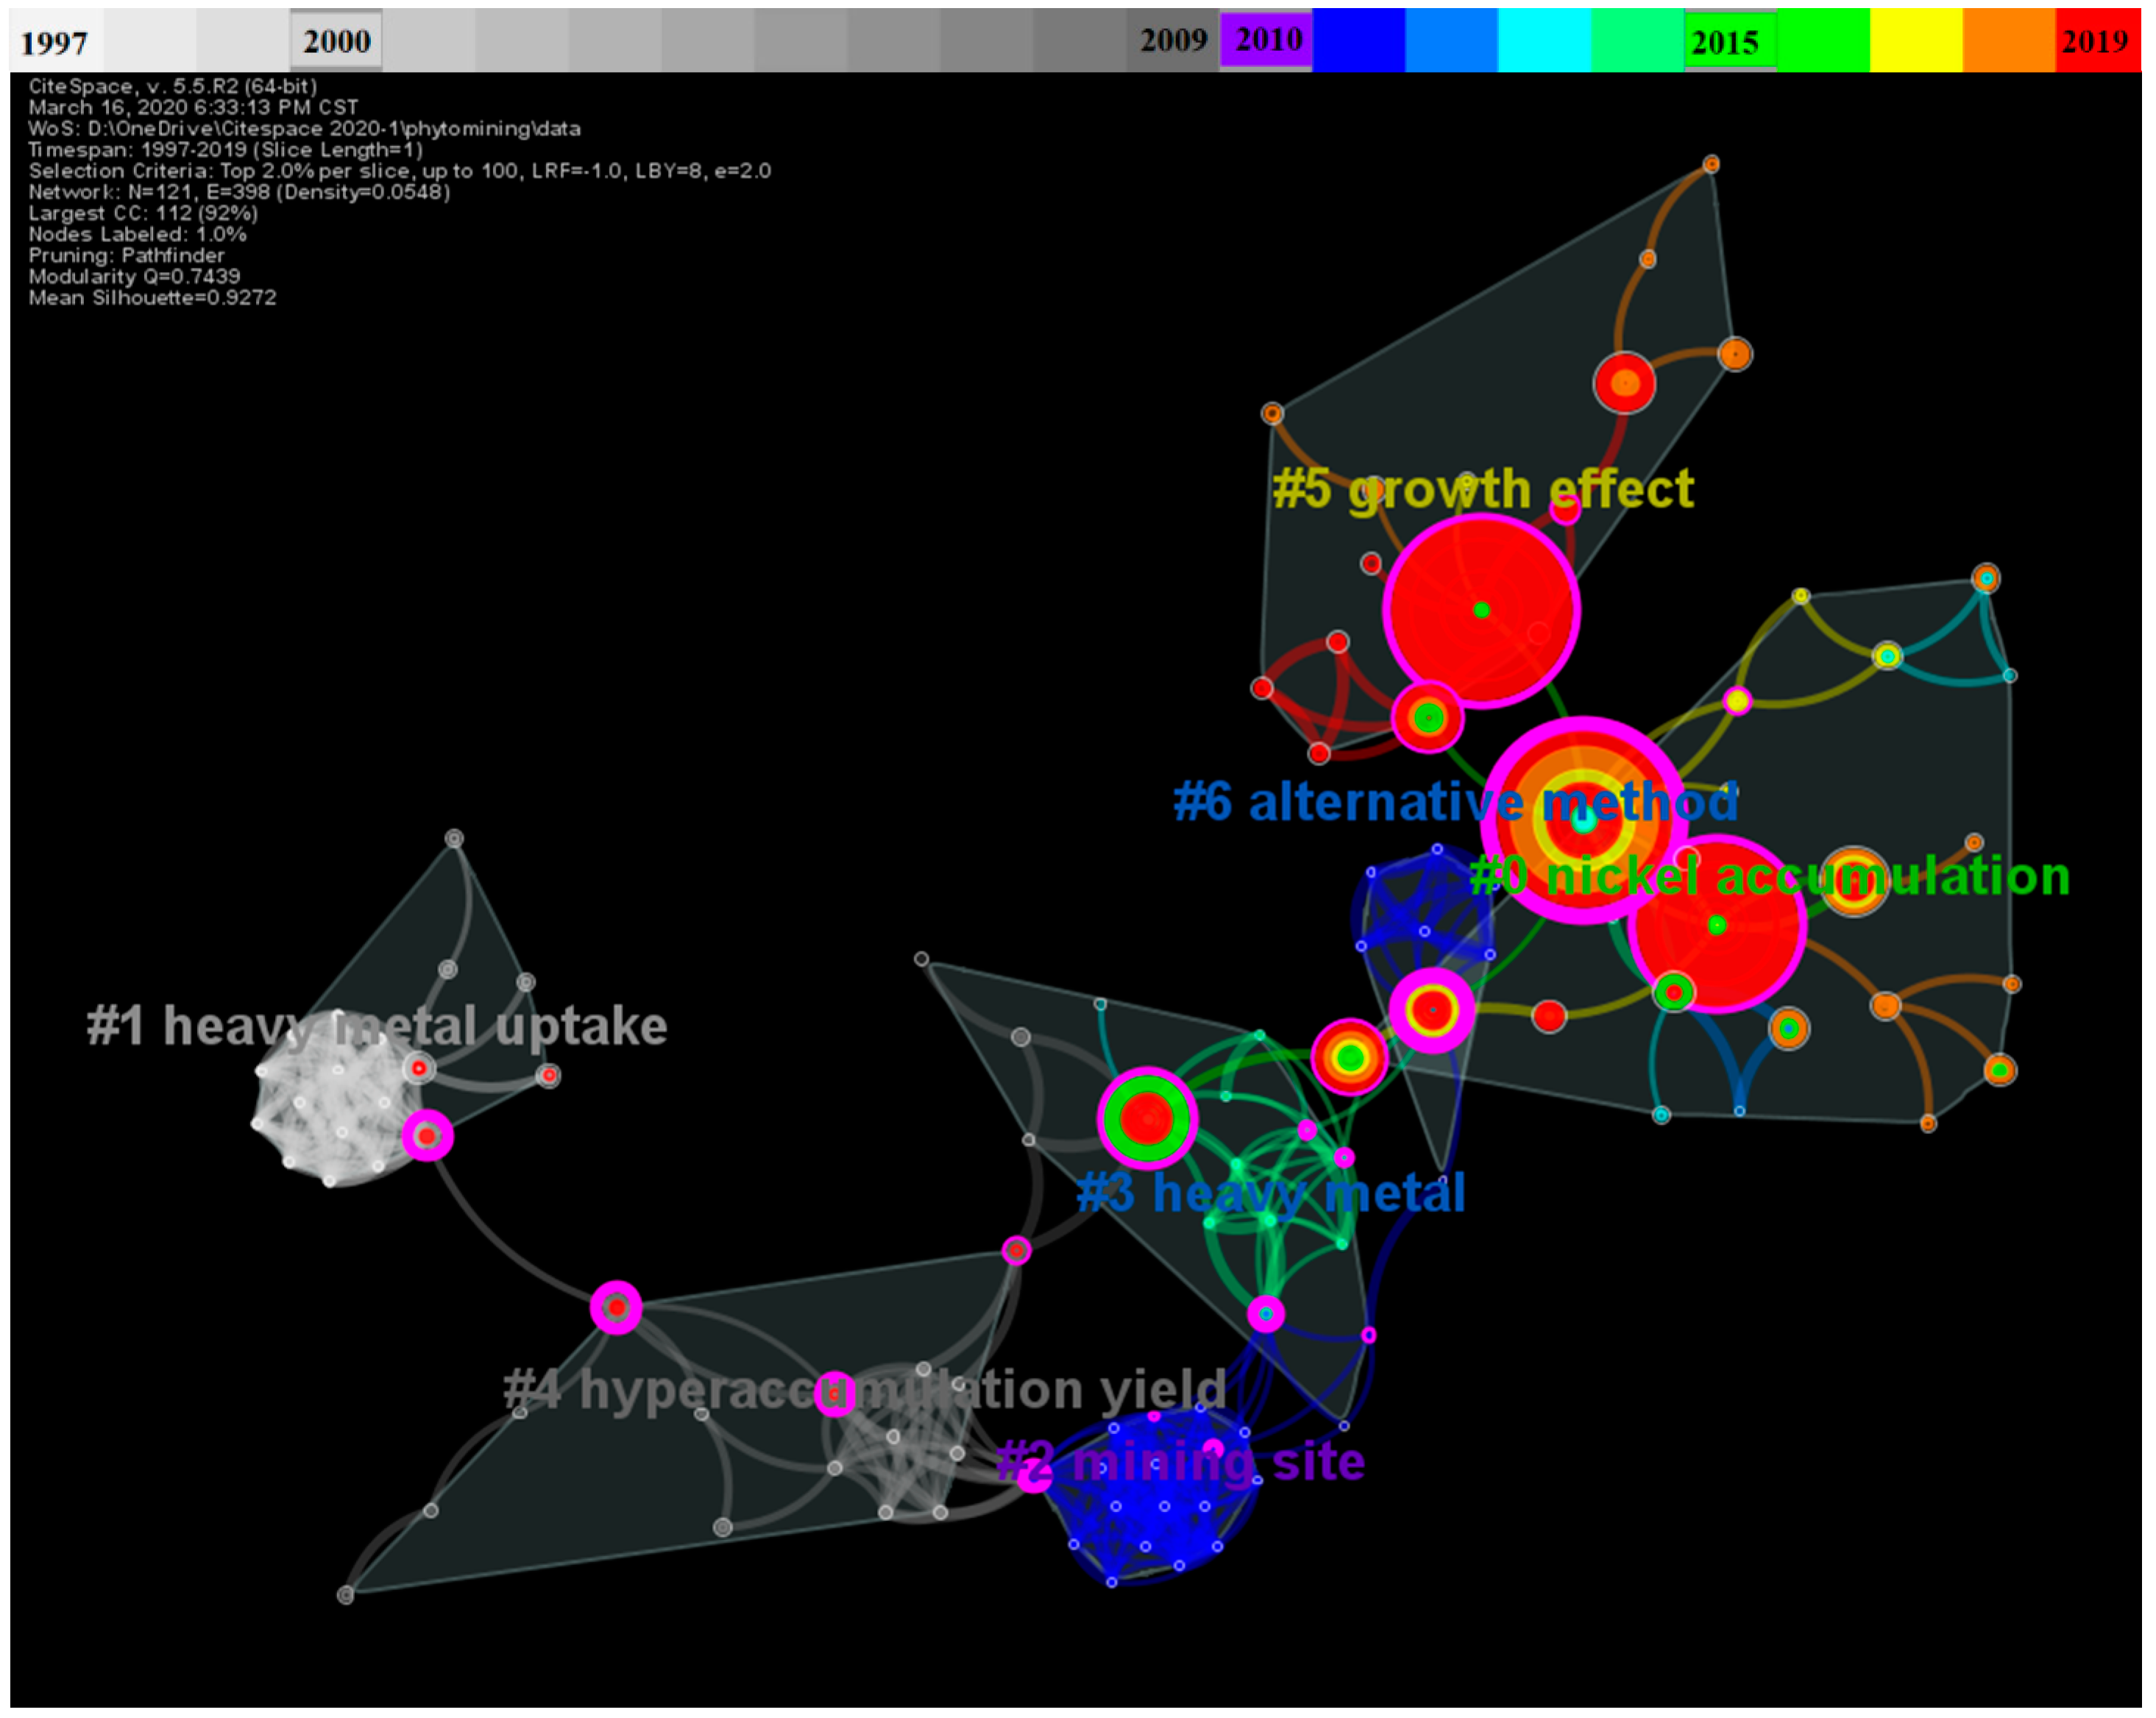Click the largest red node under growth effect
This screenshot has width=2156, height=1718.
(1481, 610)
